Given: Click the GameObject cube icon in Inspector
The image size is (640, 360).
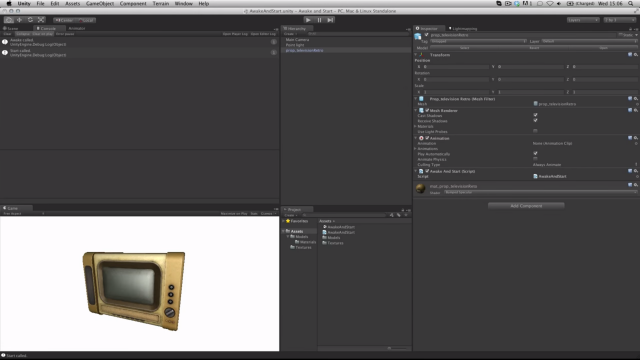Looking at the screenshot, I should tap(418, 37).
